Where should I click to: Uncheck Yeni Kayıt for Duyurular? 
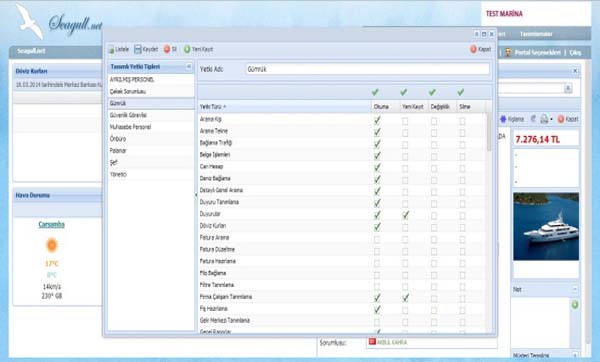click(x=405, y=215)
